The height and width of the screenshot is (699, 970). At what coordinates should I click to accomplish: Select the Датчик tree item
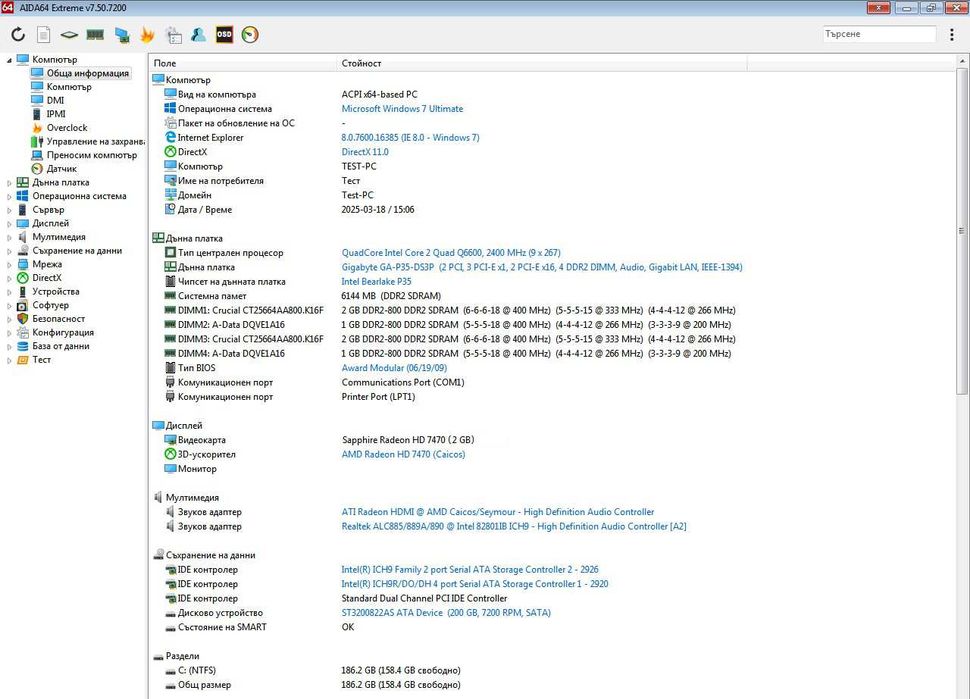click(62, 168)
